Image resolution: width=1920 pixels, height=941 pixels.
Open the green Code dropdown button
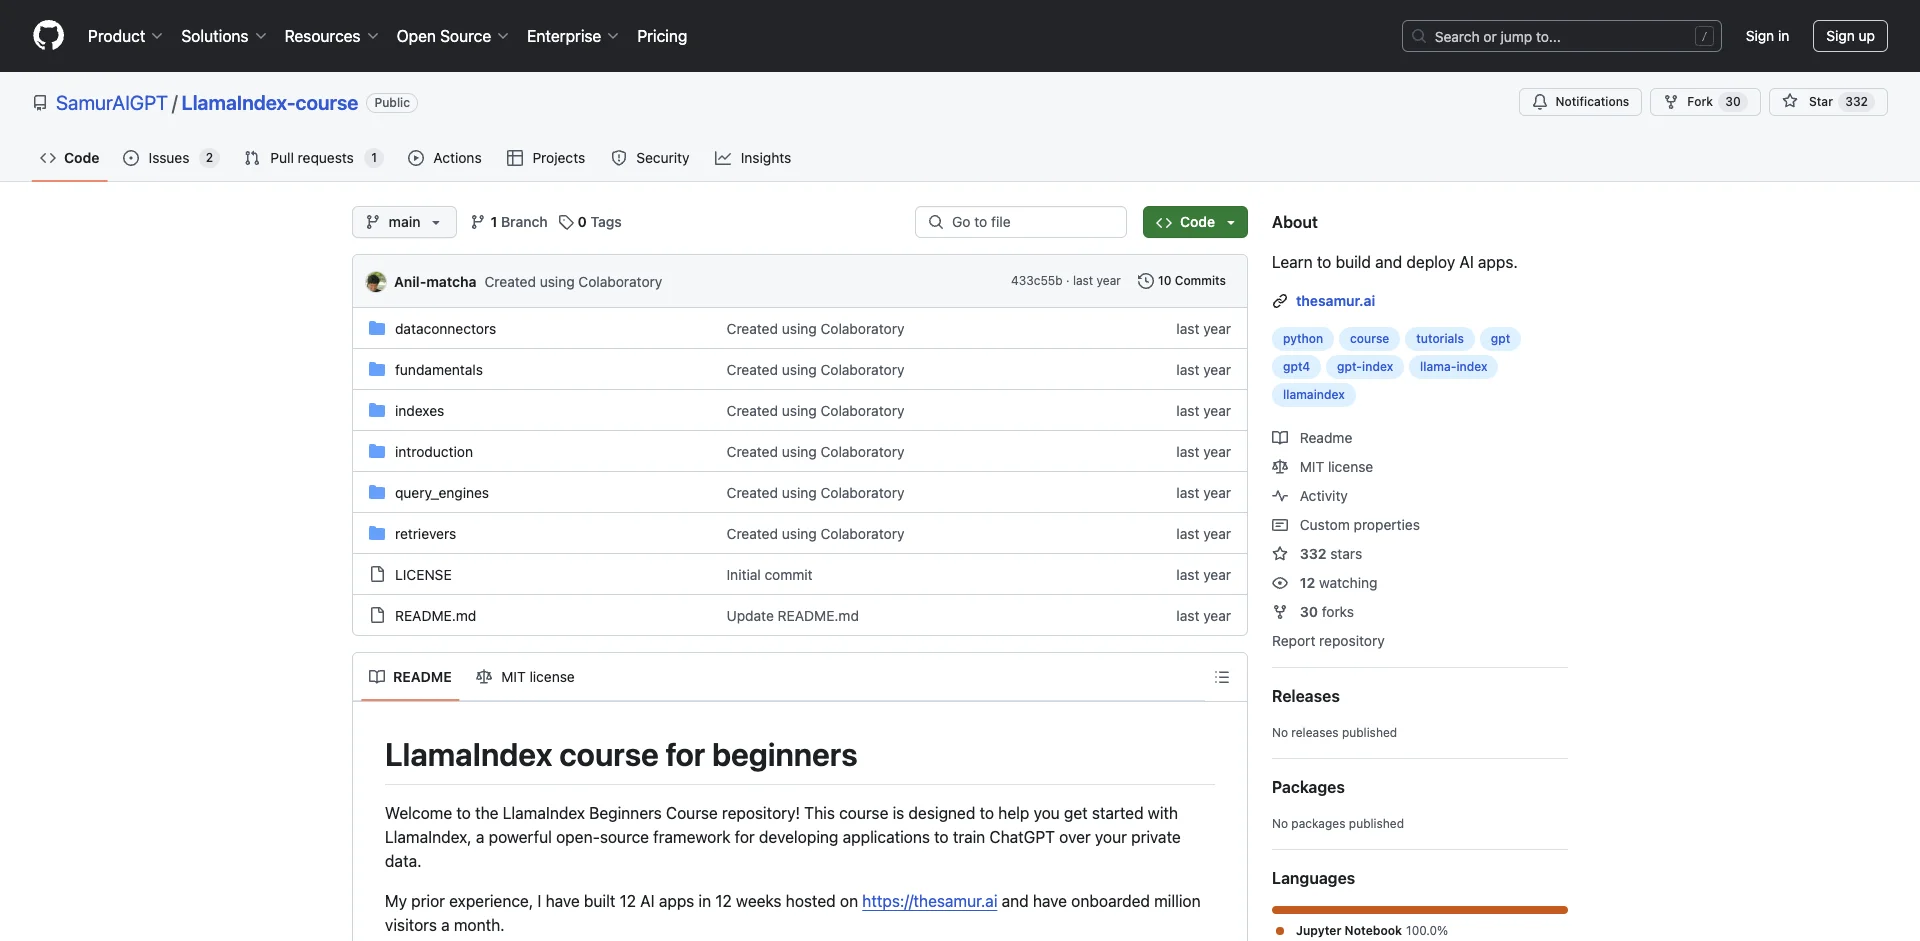(x=1195, y=222)
